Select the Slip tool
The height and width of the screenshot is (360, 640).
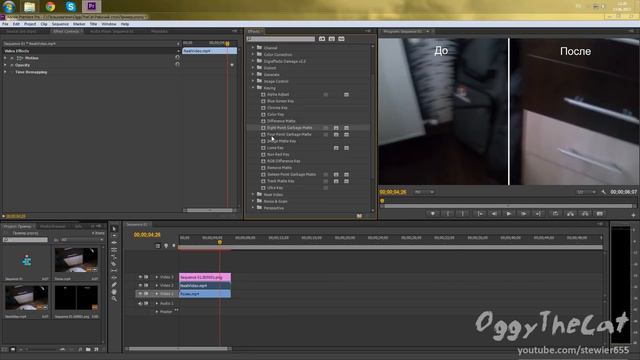pos(114,271)
